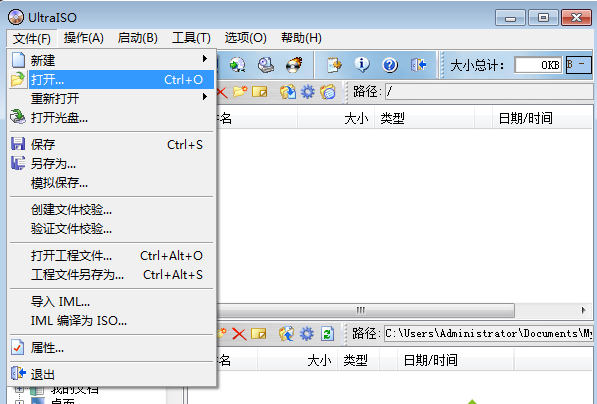Click the mount to virtual drive icon

[x=266, y=65]
